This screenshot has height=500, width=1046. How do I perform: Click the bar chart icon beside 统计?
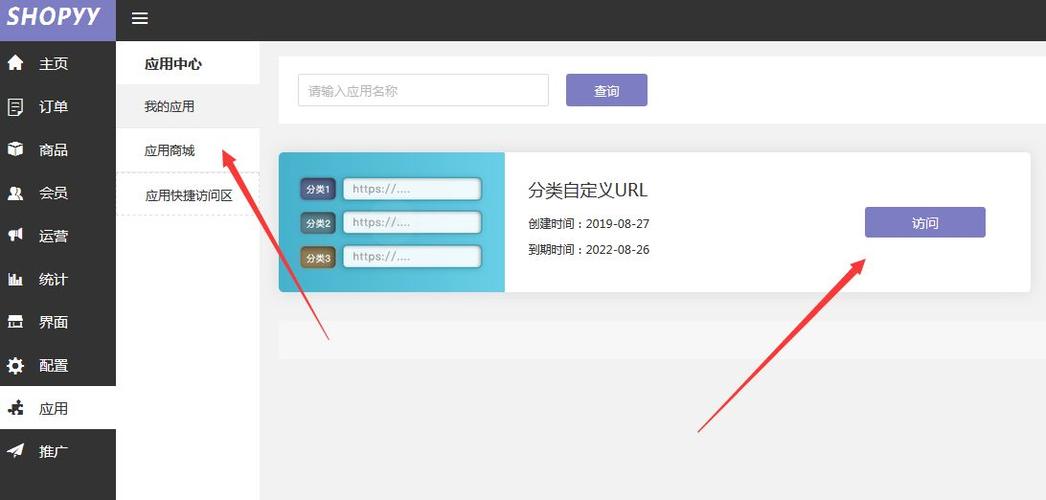click(x=15, y=279)
